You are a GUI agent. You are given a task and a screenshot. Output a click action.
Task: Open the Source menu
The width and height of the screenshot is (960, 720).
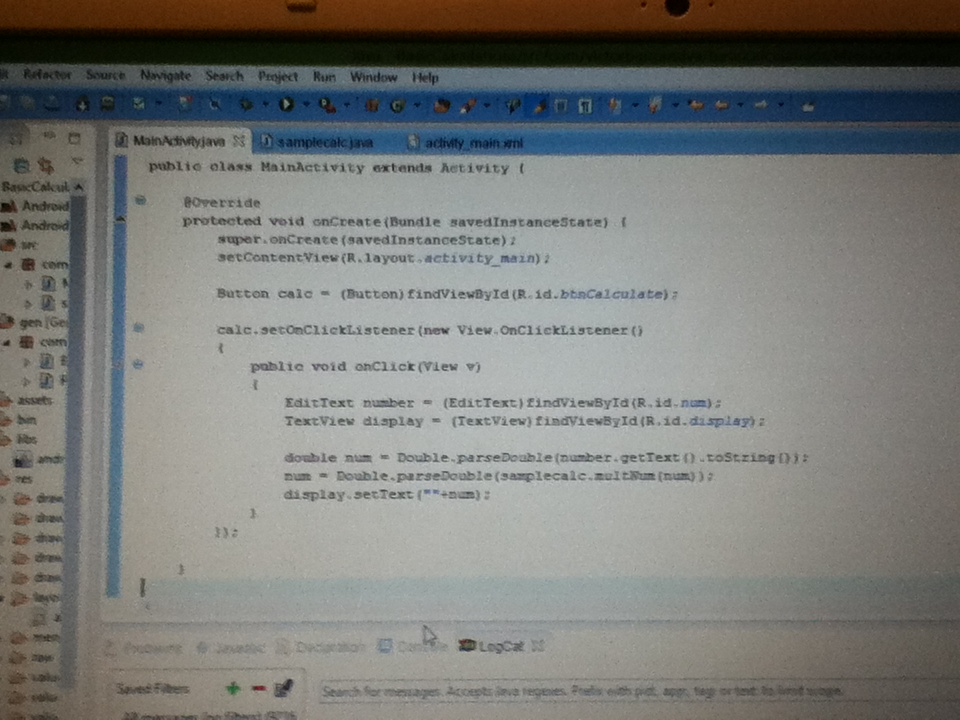point(105,75)
